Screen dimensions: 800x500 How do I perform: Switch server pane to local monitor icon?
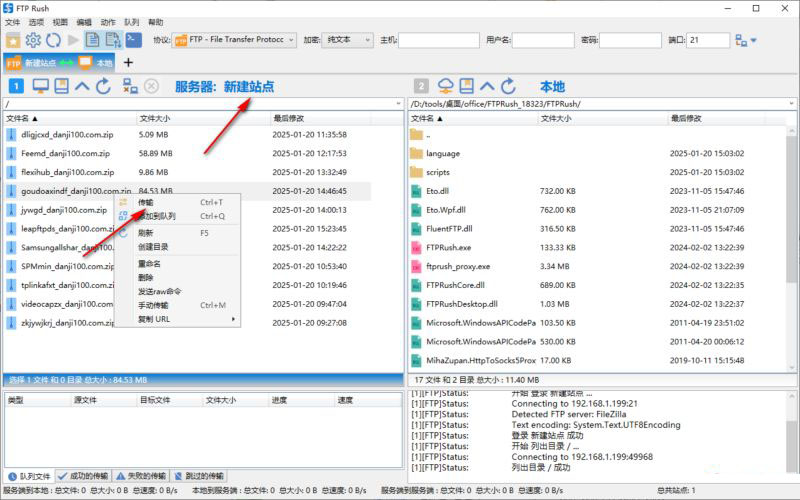40,86
